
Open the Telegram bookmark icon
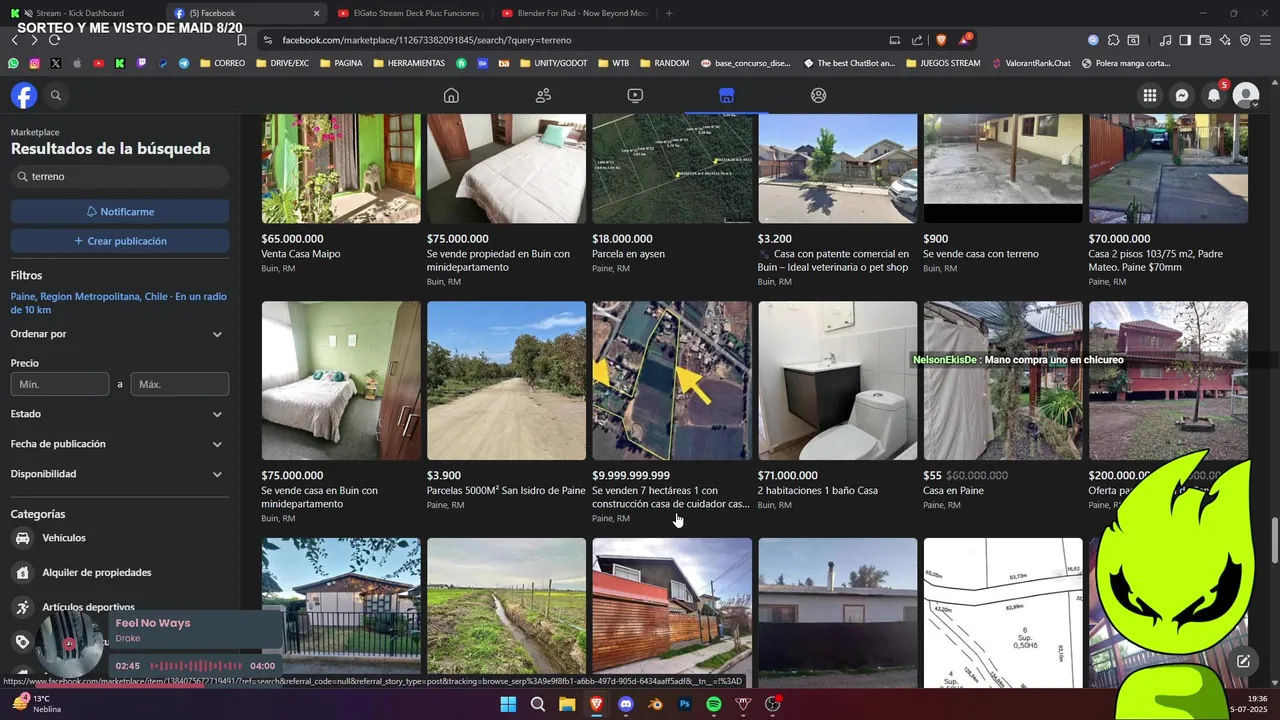[x=184, y=63]
